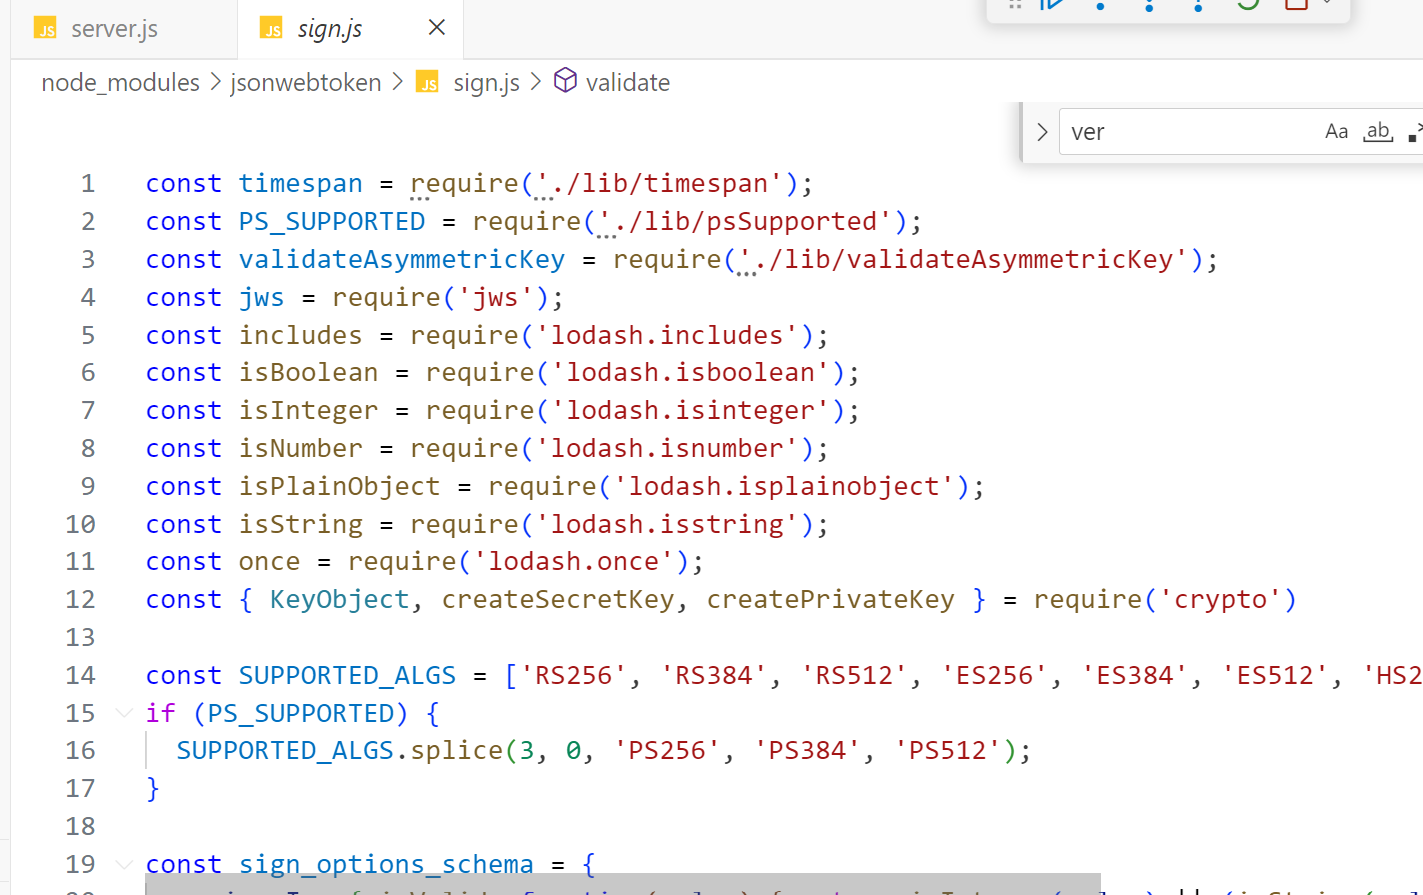Click line number 1 in the gutter

click(88, 184)
